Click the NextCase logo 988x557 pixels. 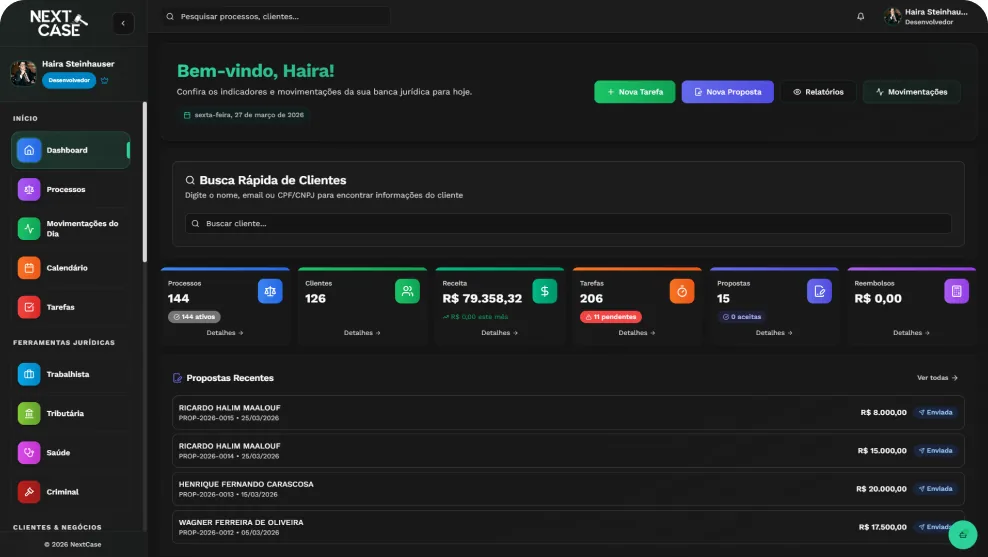pyautogui.click(x=59, y=23)
